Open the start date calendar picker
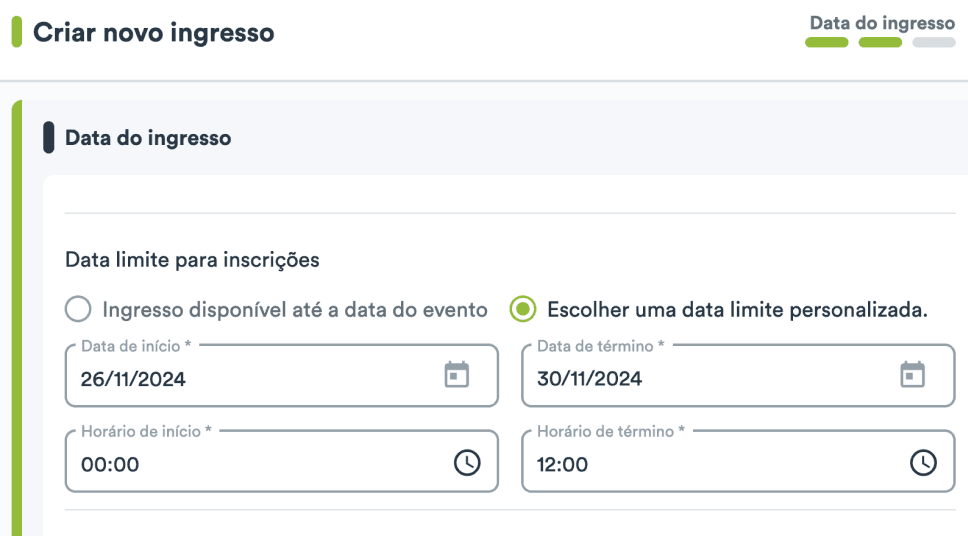968x536 pixels. coord(457,375)
